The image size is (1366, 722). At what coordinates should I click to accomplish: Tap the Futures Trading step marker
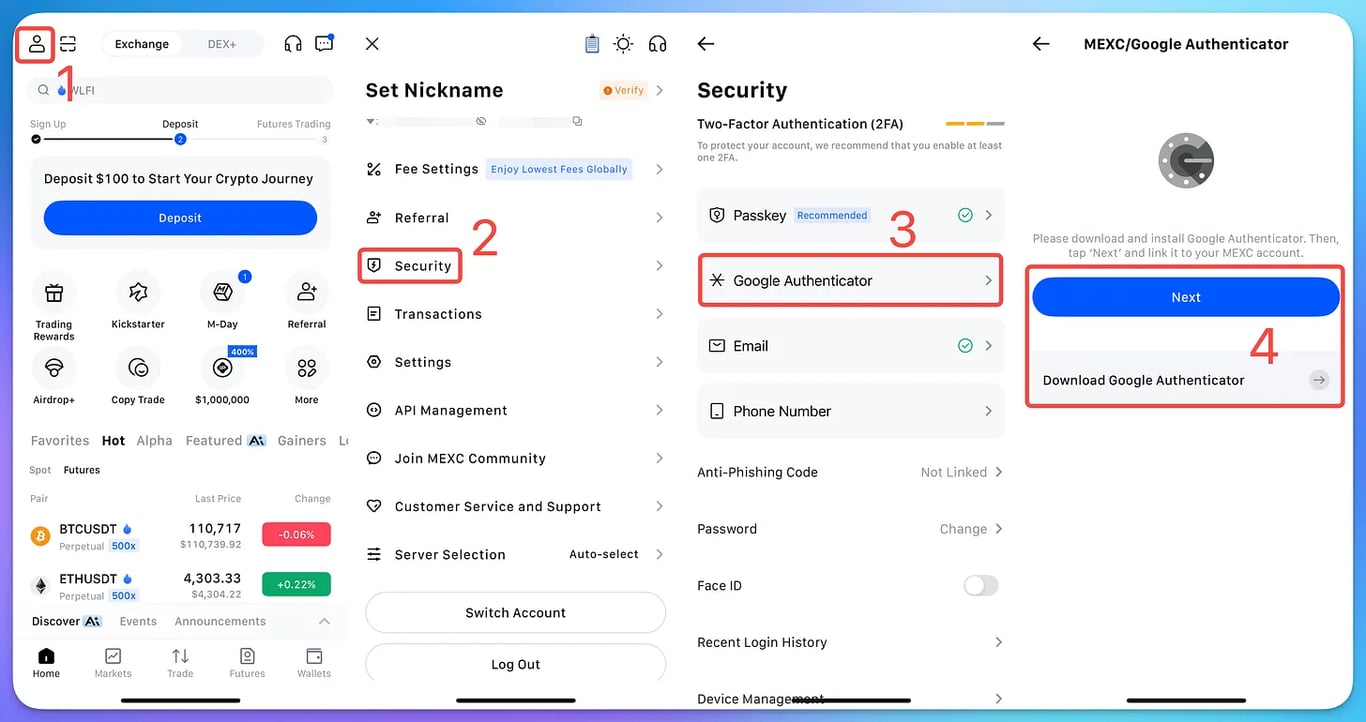point(324,139)
